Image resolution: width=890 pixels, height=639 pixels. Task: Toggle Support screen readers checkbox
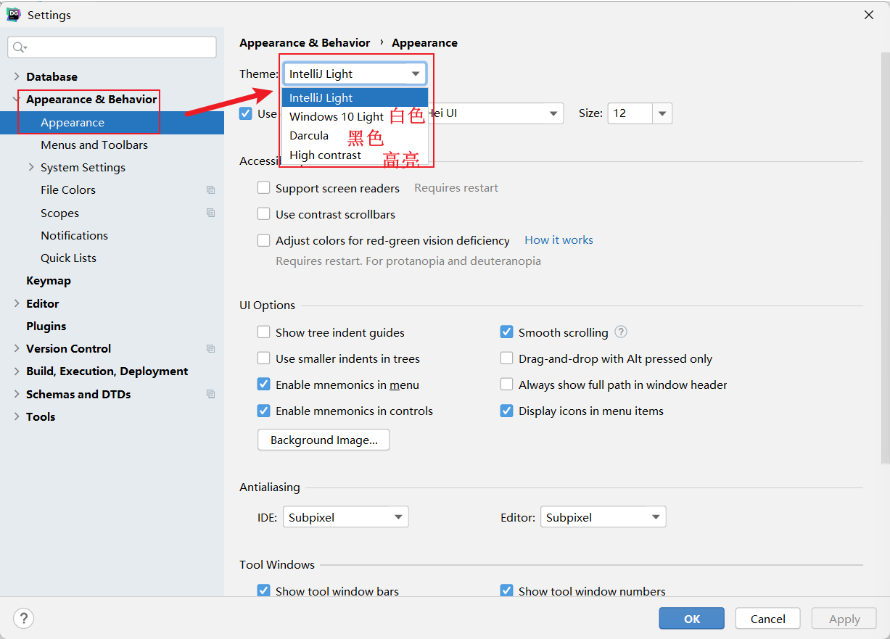click(263, 188)
